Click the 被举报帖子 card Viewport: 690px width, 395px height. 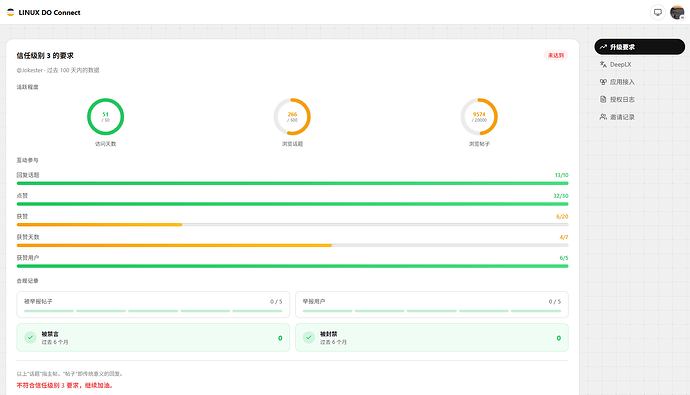153,304
